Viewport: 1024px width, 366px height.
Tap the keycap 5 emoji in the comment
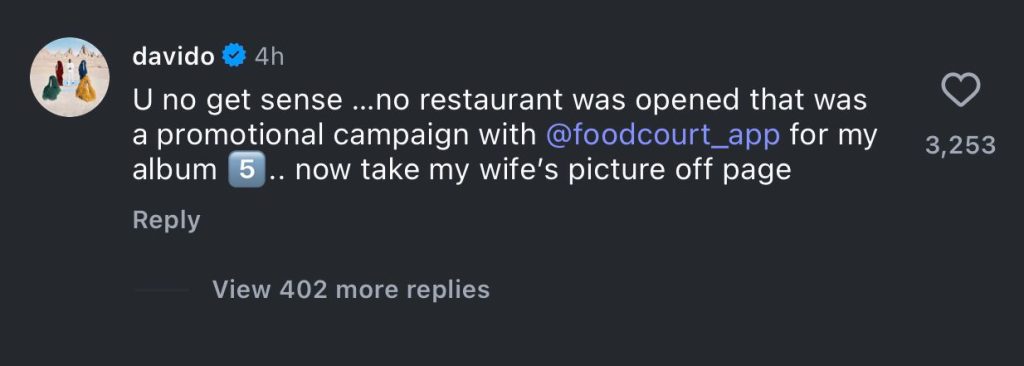(247, 171)
